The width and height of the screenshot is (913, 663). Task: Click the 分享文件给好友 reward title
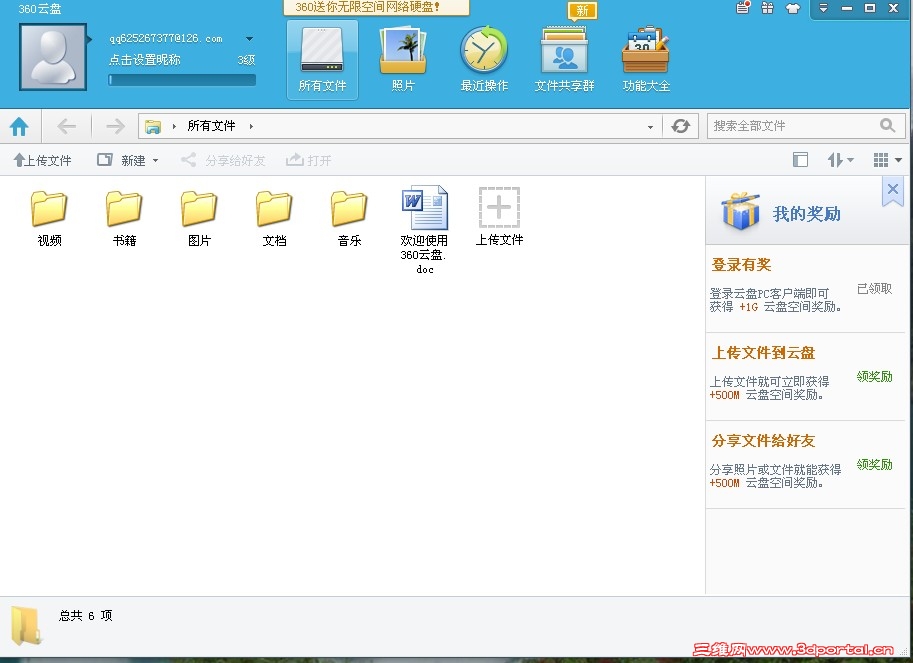[x=763, y=441]
